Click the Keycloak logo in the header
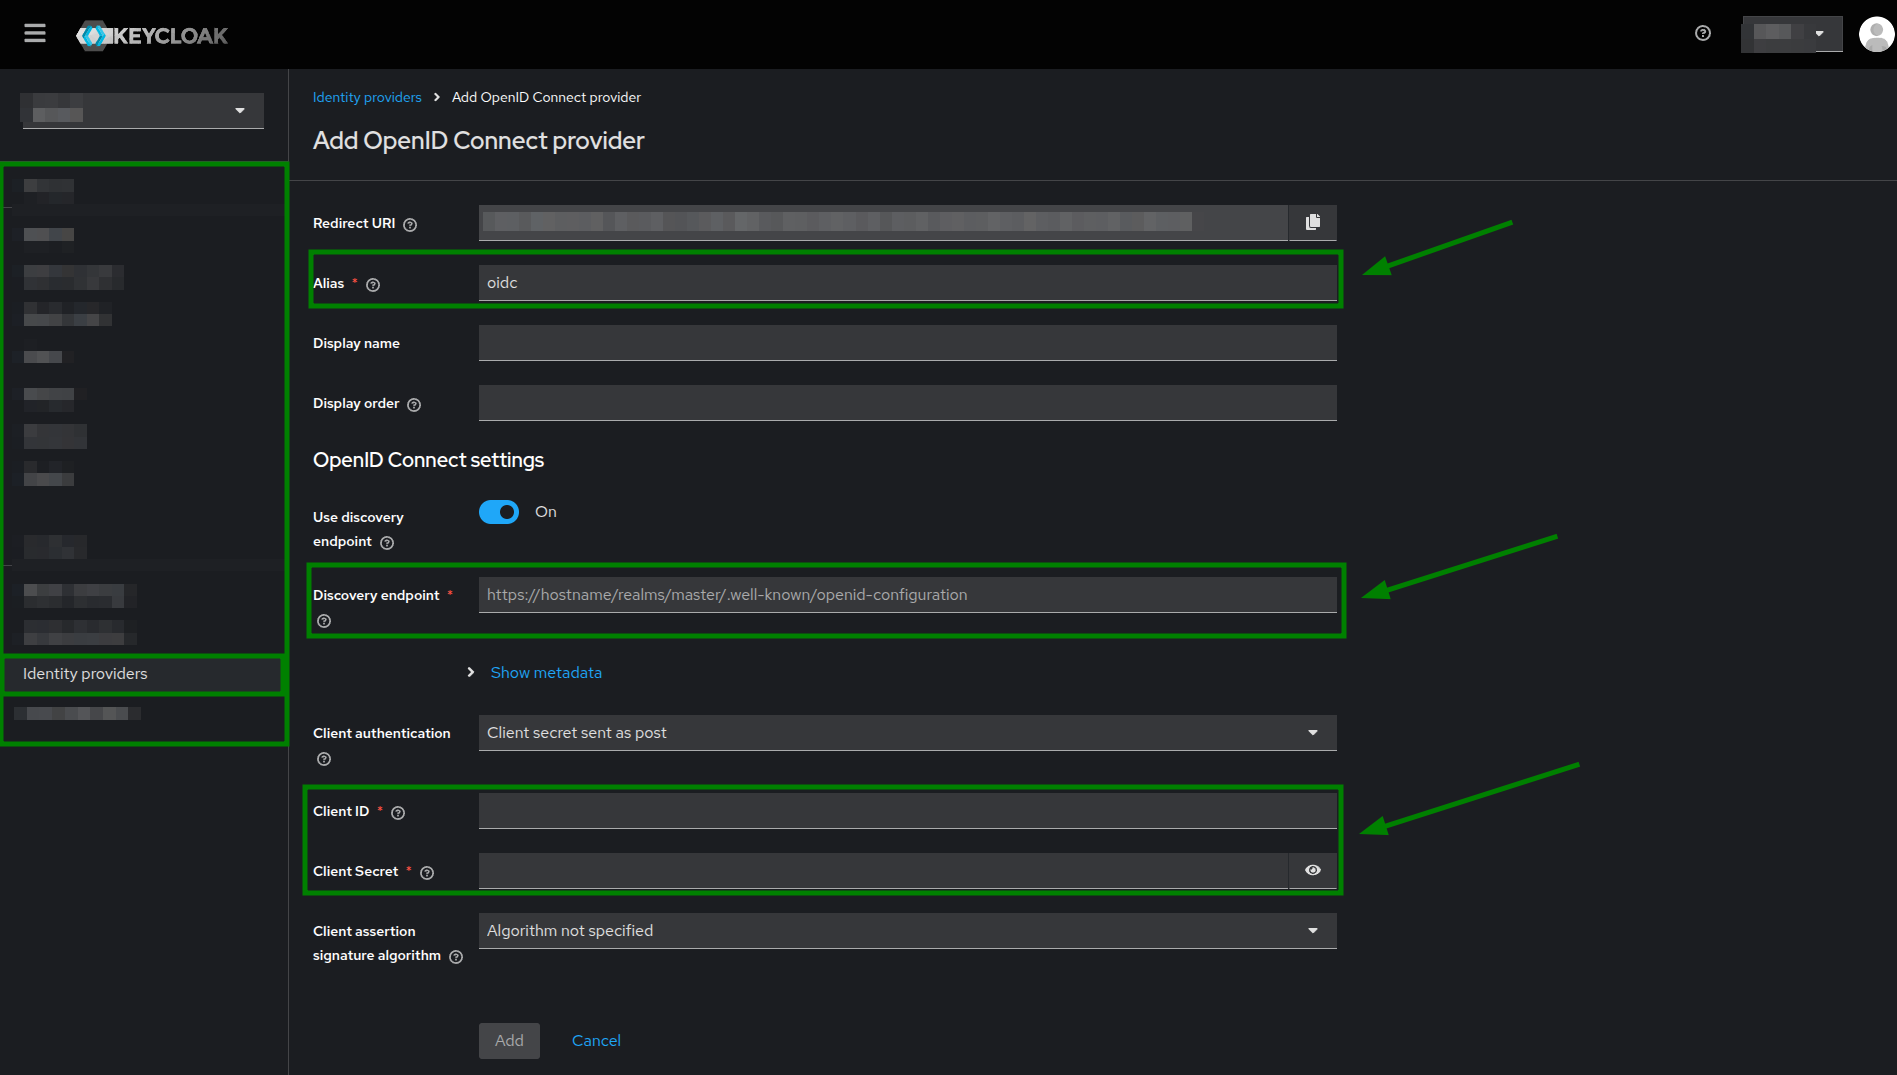Screen dimensions: 1897x1075 point(152,34)
